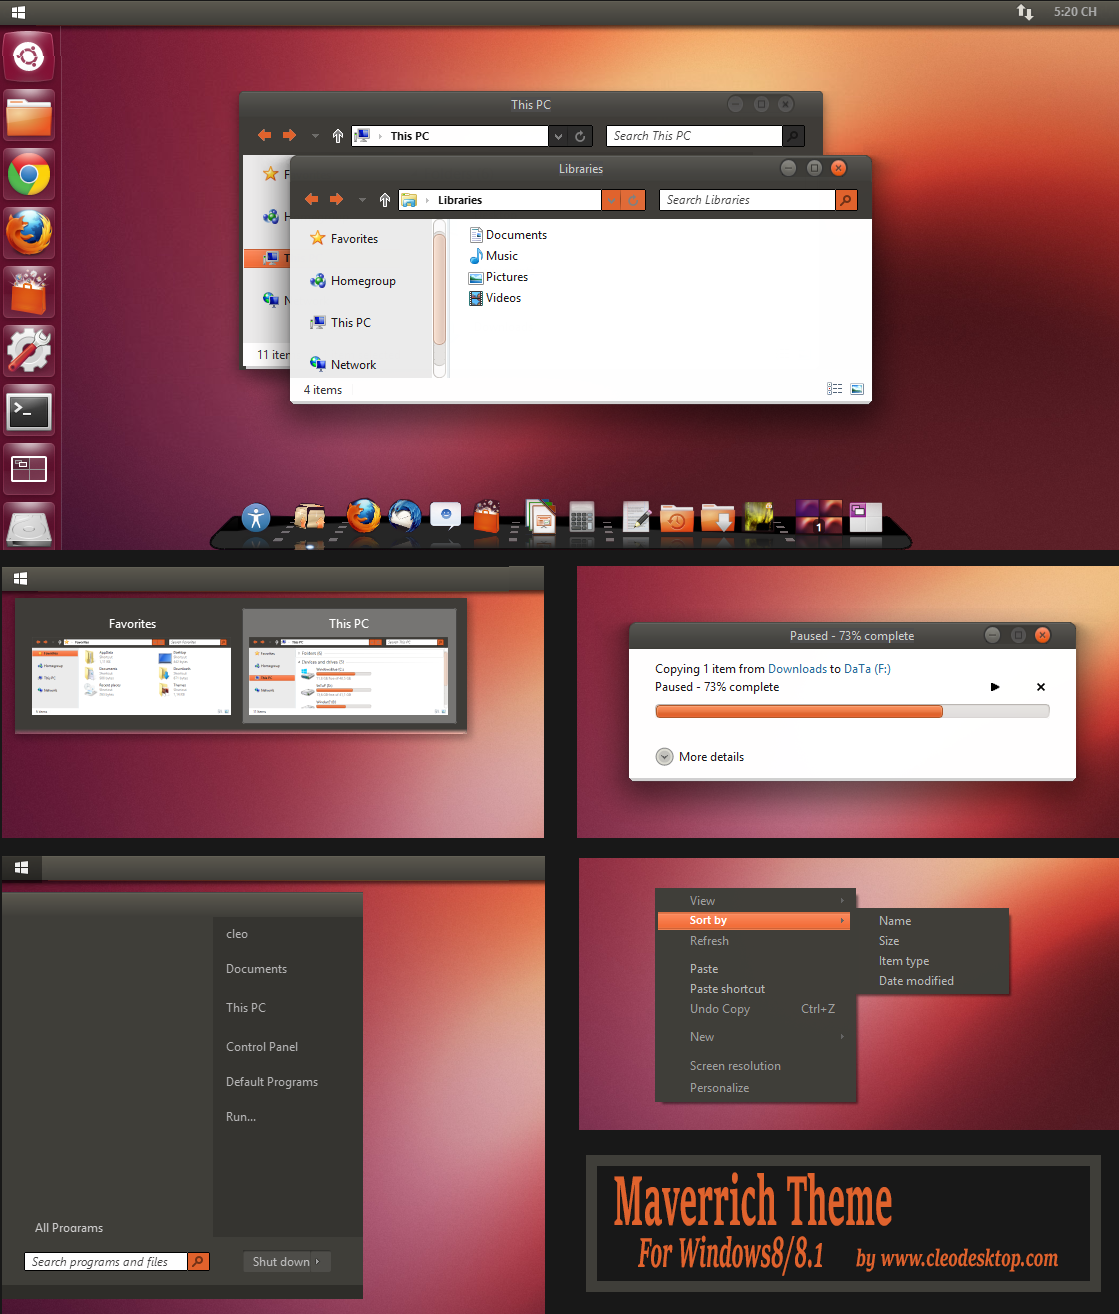The image size is (1119, 1314).
Task: Switch Libraries window to large icons view
Action: (x=857, y=389)
